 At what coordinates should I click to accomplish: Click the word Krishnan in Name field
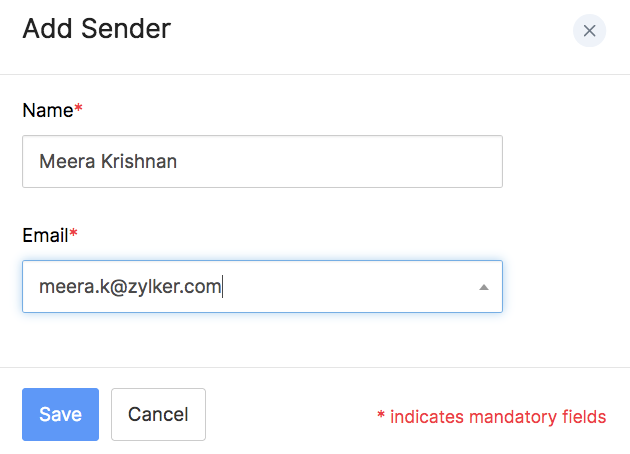point(139,161)
